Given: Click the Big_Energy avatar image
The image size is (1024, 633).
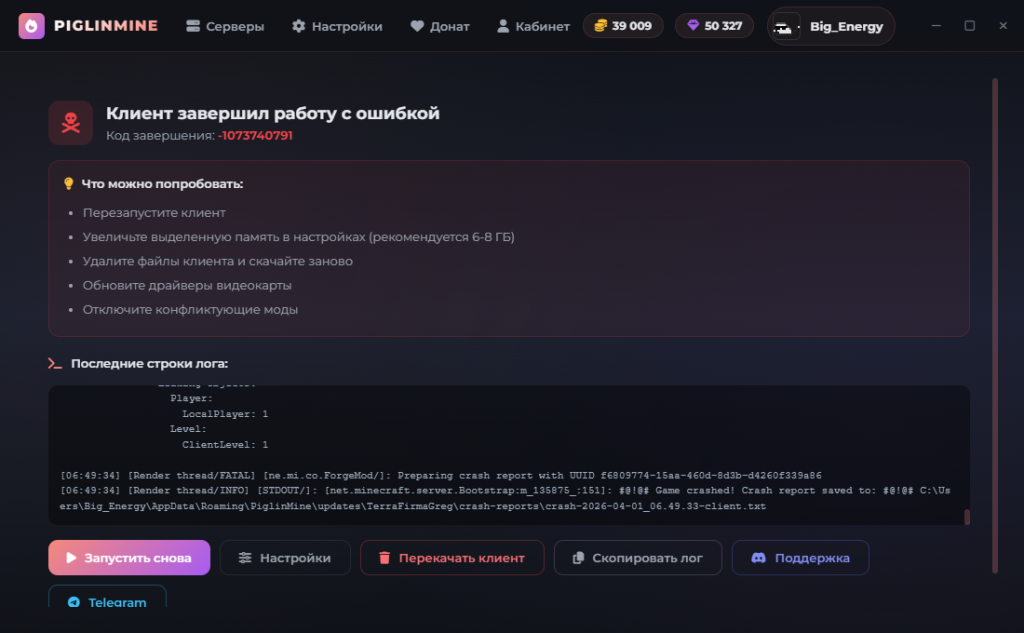Looking at the screenshot, I should [787, 27].
